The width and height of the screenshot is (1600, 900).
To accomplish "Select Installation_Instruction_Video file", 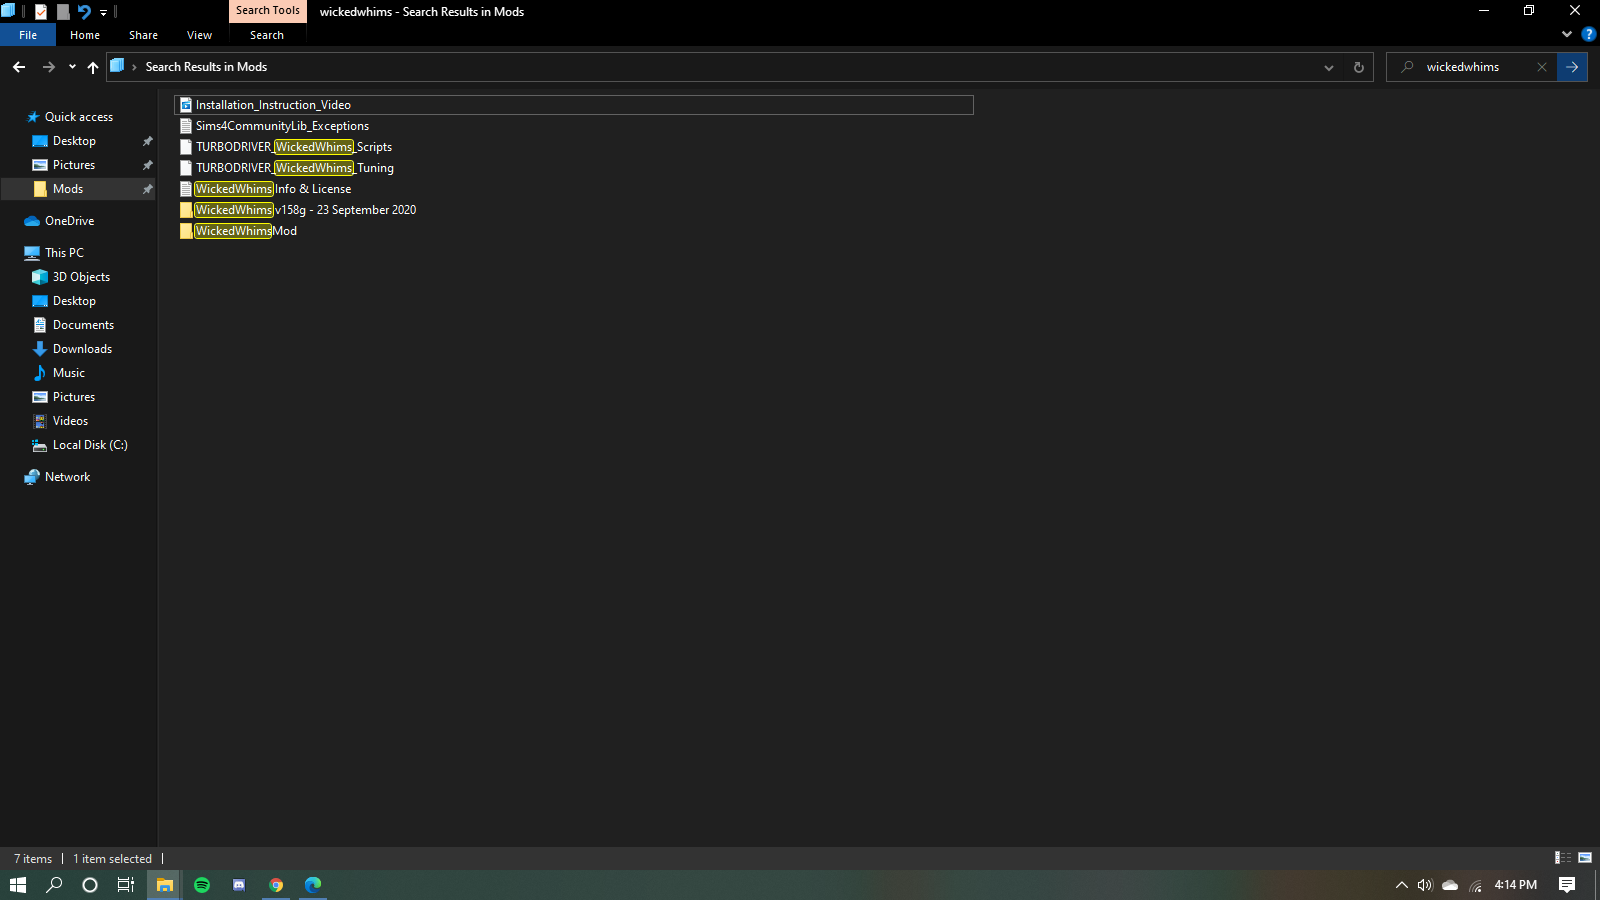I will coord(573,105).
